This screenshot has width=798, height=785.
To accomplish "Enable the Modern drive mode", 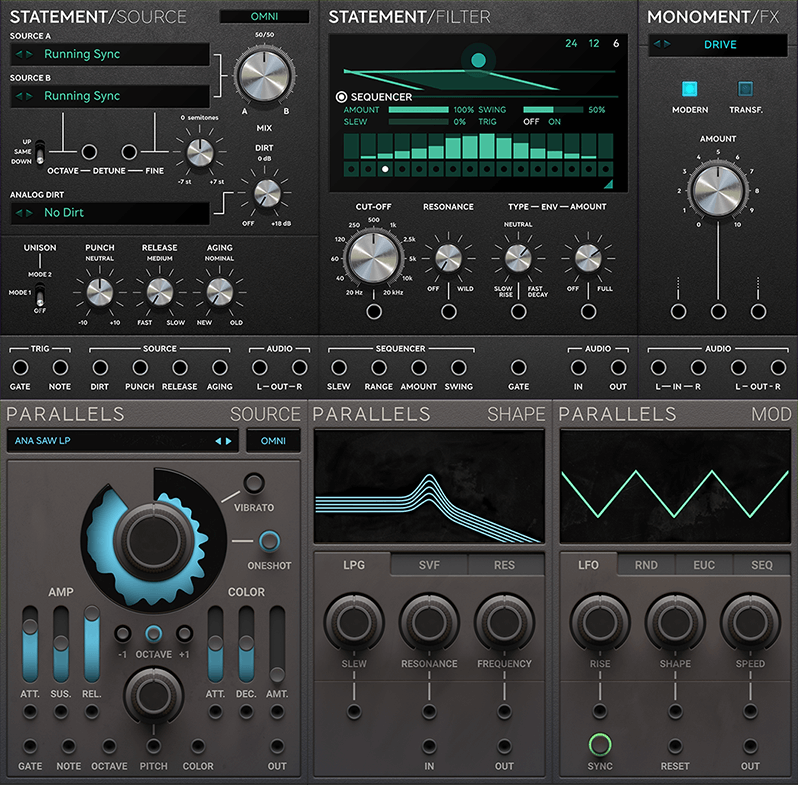I will [x=689, y=89].
